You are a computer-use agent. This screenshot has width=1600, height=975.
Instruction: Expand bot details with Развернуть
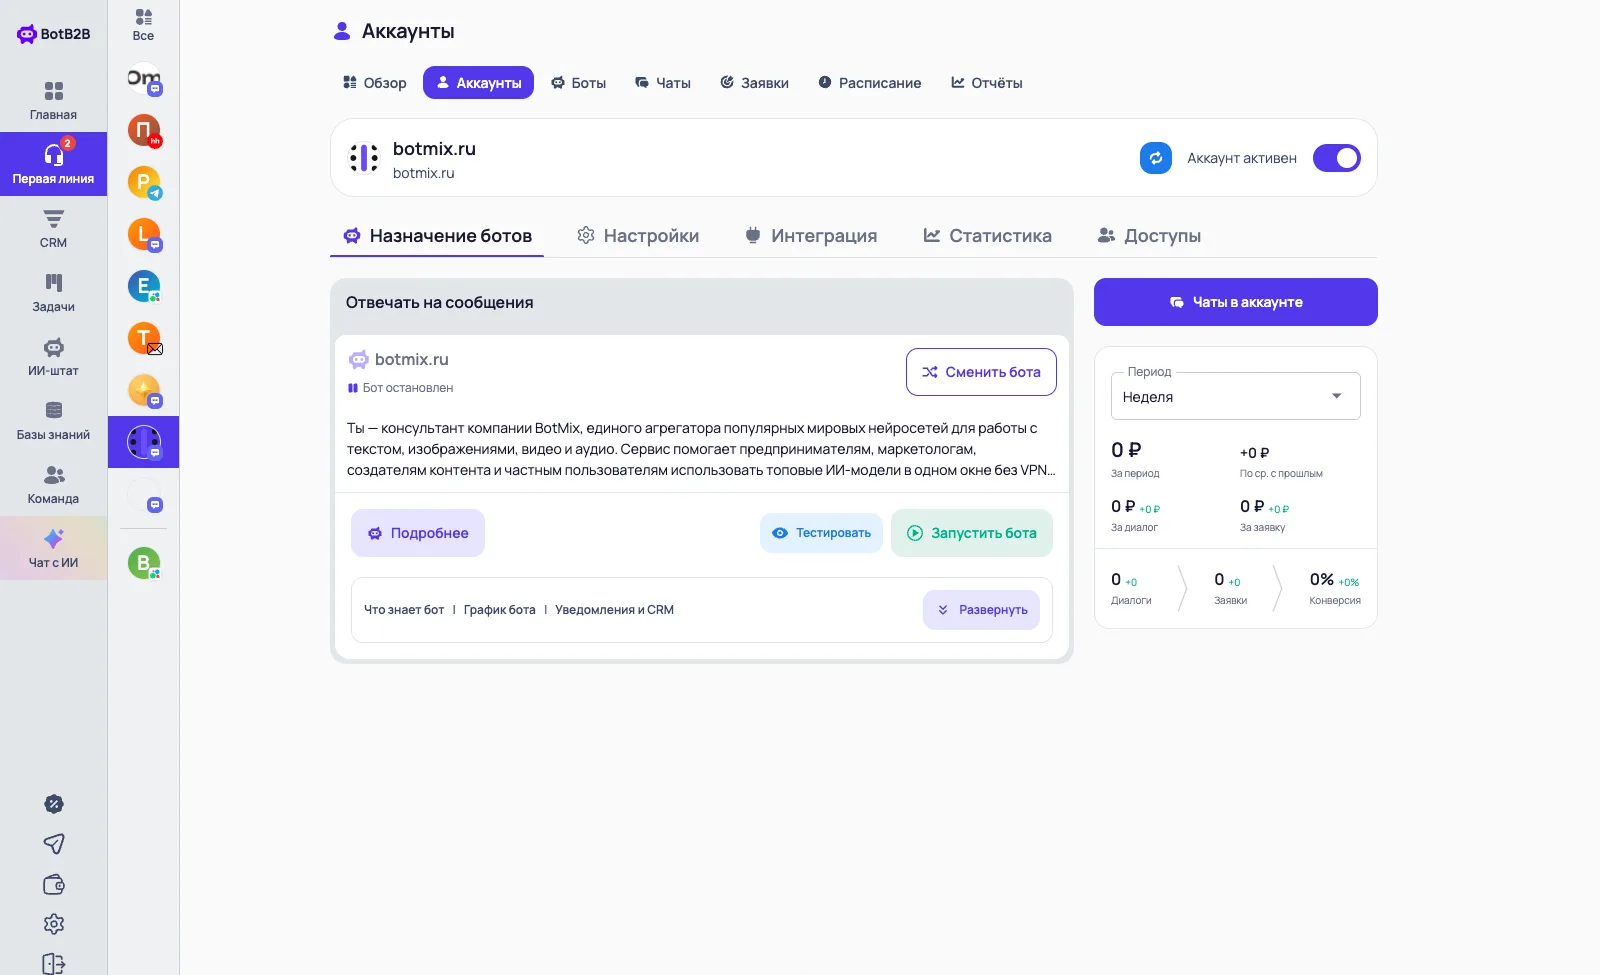point(982,610)
